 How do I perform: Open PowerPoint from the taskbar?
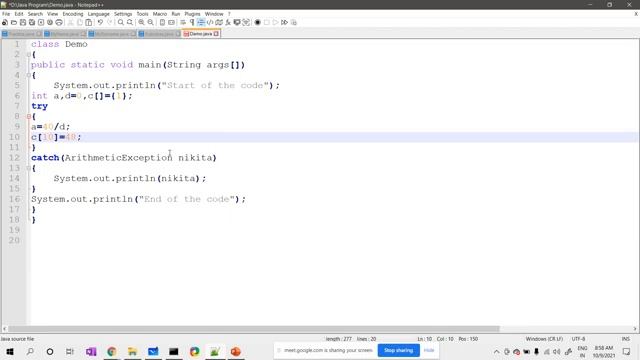pos(236,351)
